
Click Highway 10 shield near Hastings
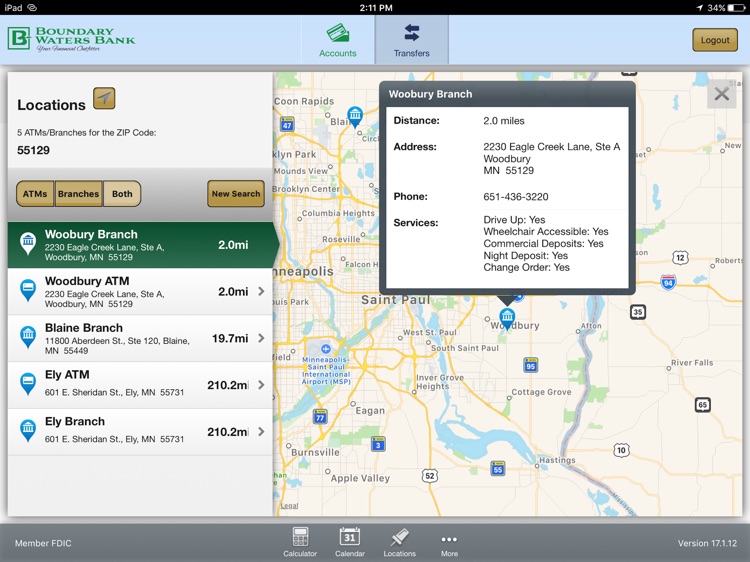621,450
